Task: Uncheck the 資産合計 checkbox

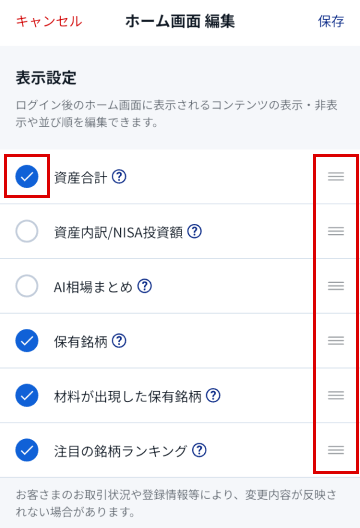Action: click(x=27, y=176)
